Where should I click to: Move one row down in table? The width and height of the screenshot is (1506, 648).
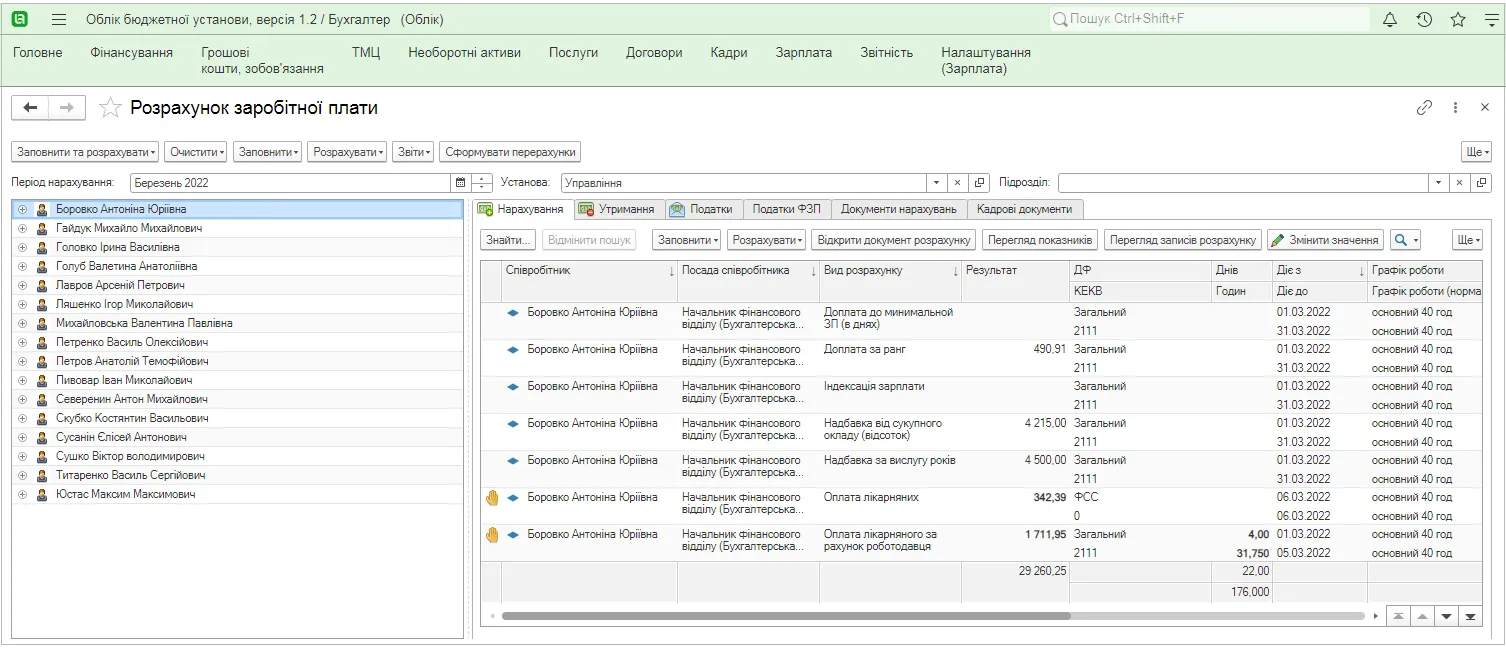[x=1446, y=616]
